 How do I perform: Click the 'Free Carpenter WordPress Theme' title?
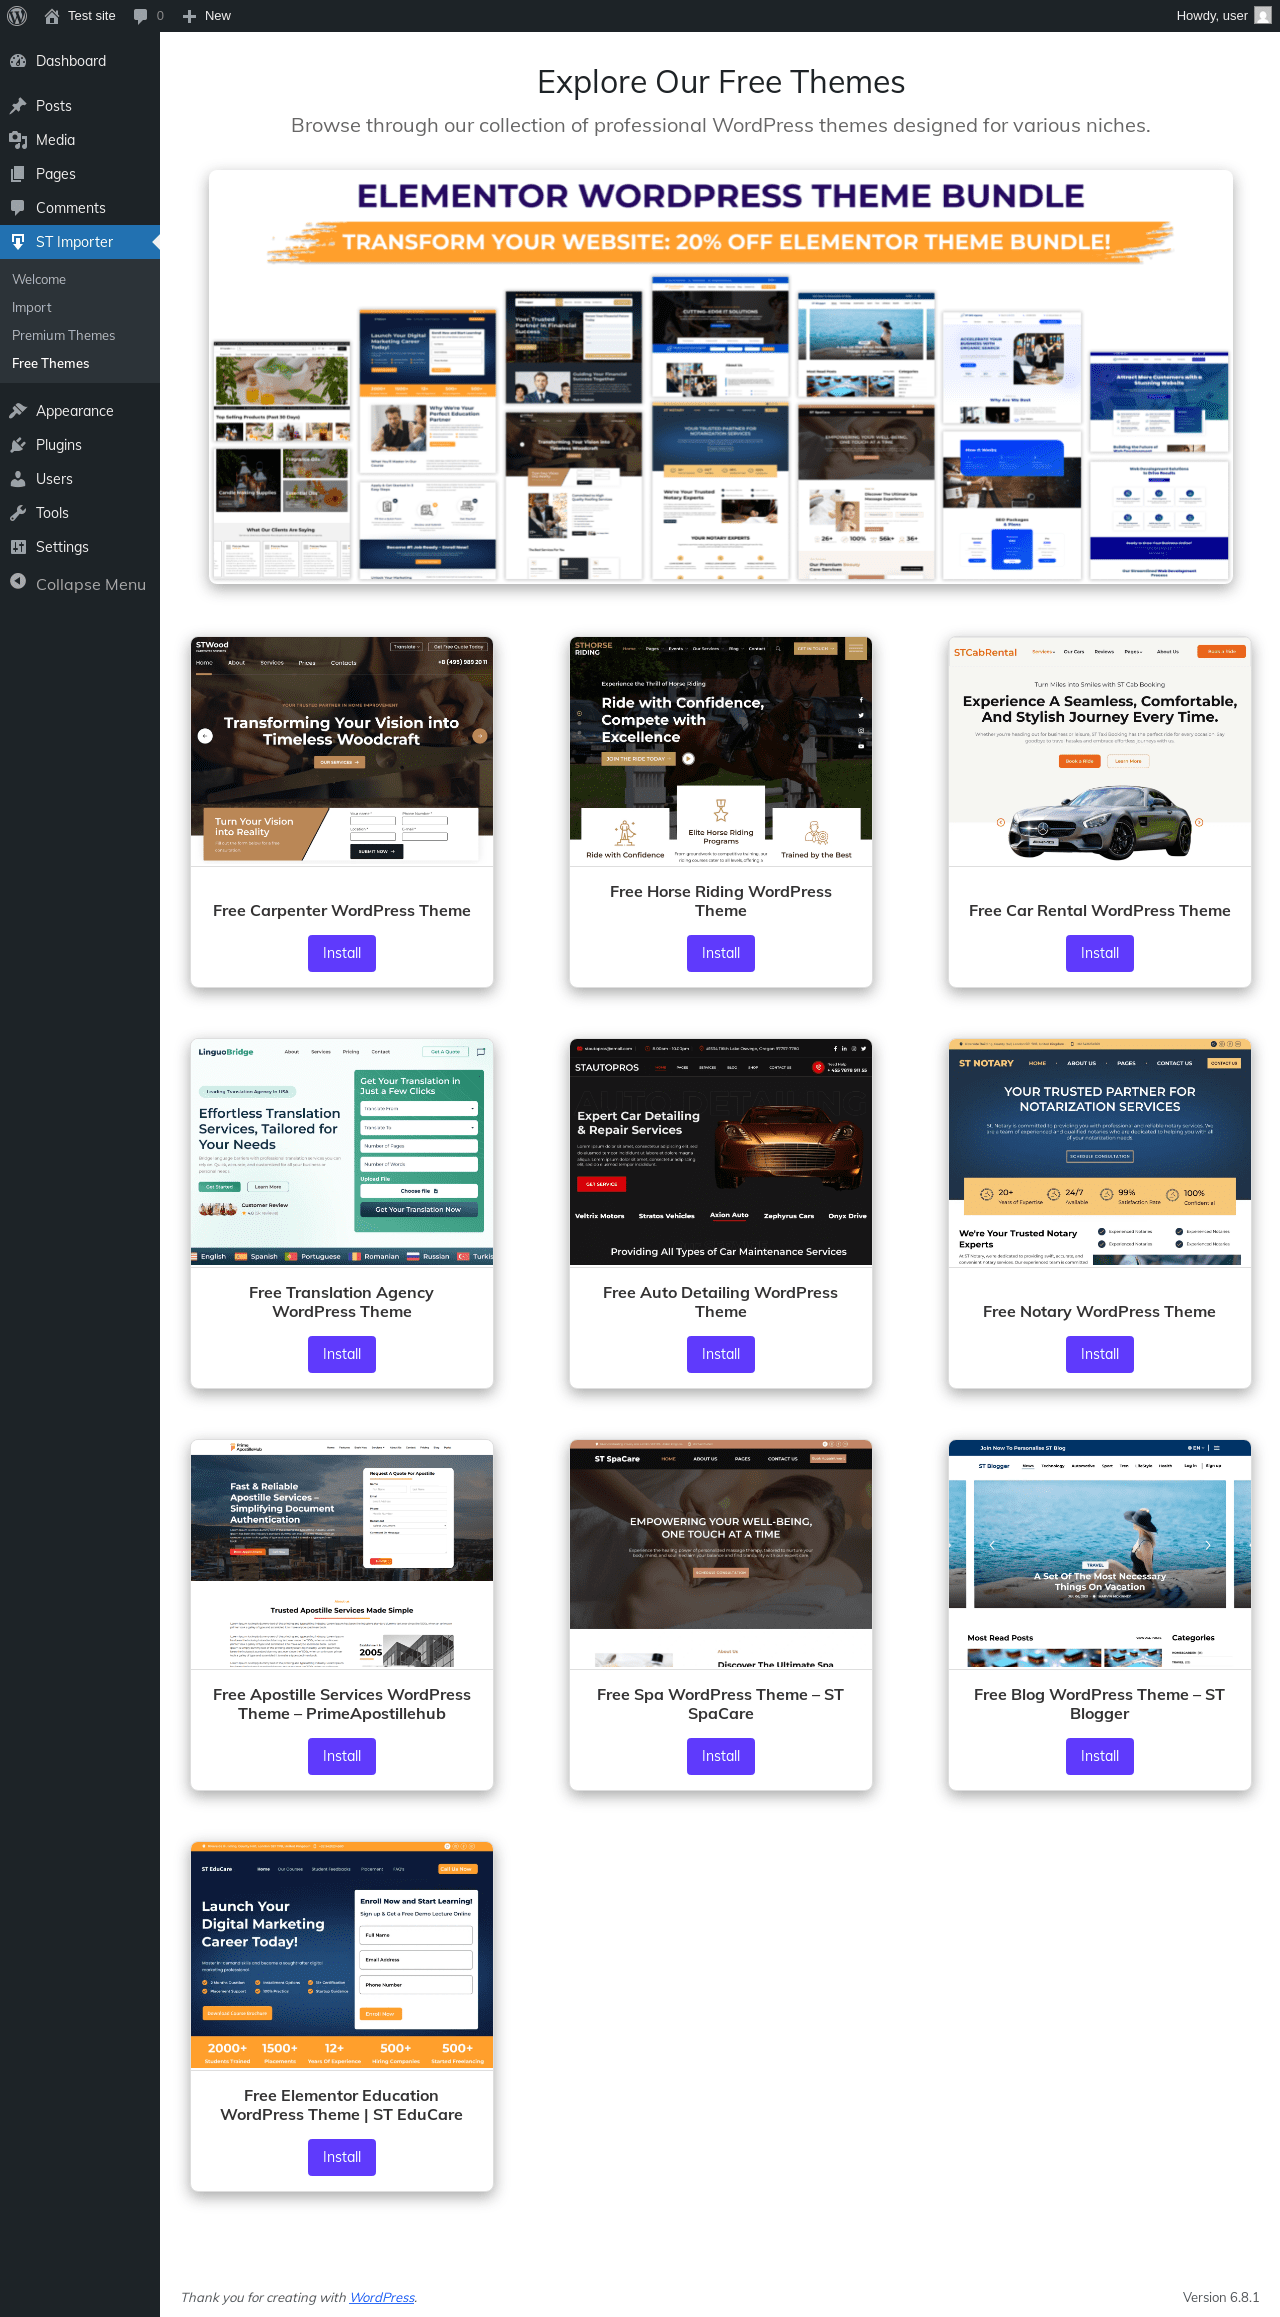pos(342,911)
